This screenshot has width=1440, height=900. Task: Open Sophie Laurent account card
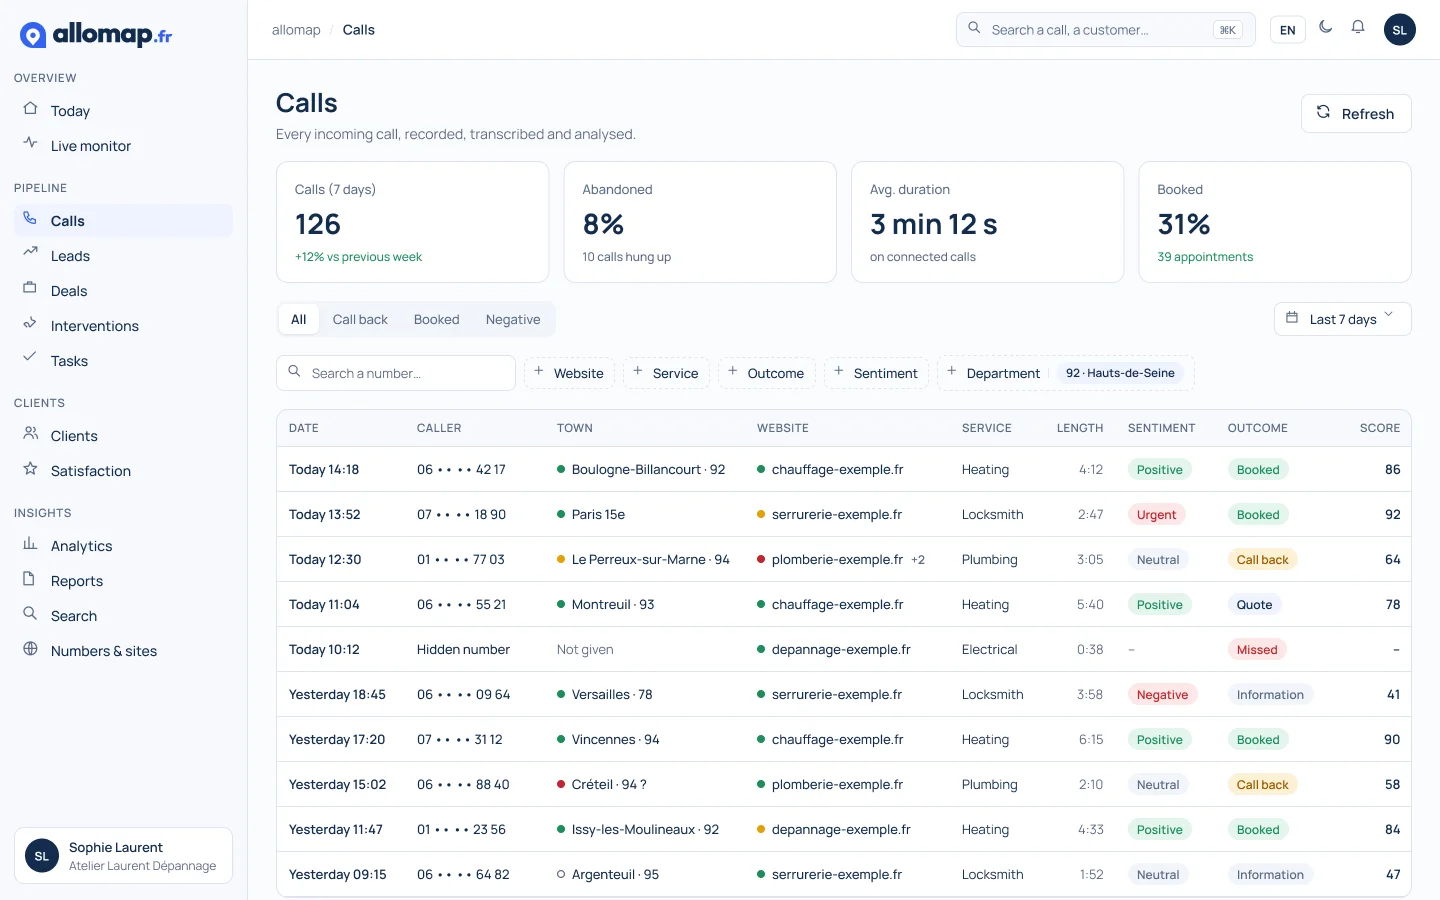tap(123, 856)
